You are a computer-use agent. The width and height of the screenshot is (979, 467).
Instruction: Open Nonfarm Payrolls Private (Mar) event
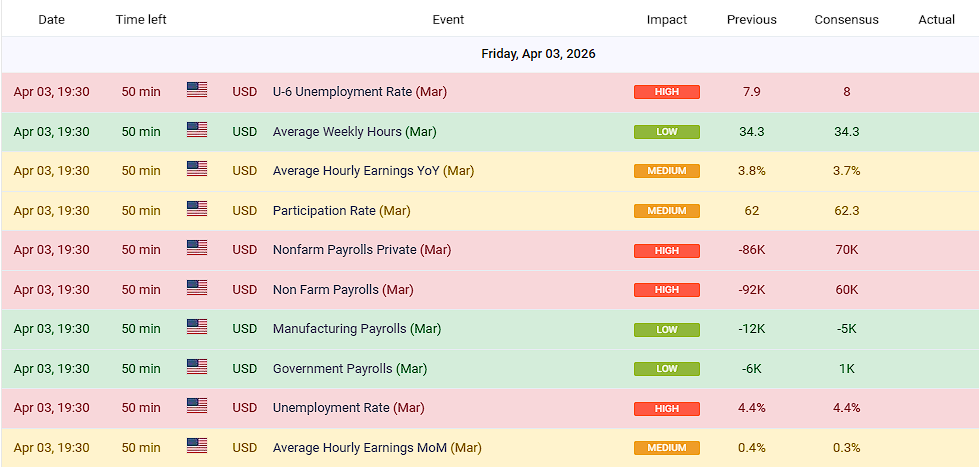pyautogui.click(x=362, y=250)
